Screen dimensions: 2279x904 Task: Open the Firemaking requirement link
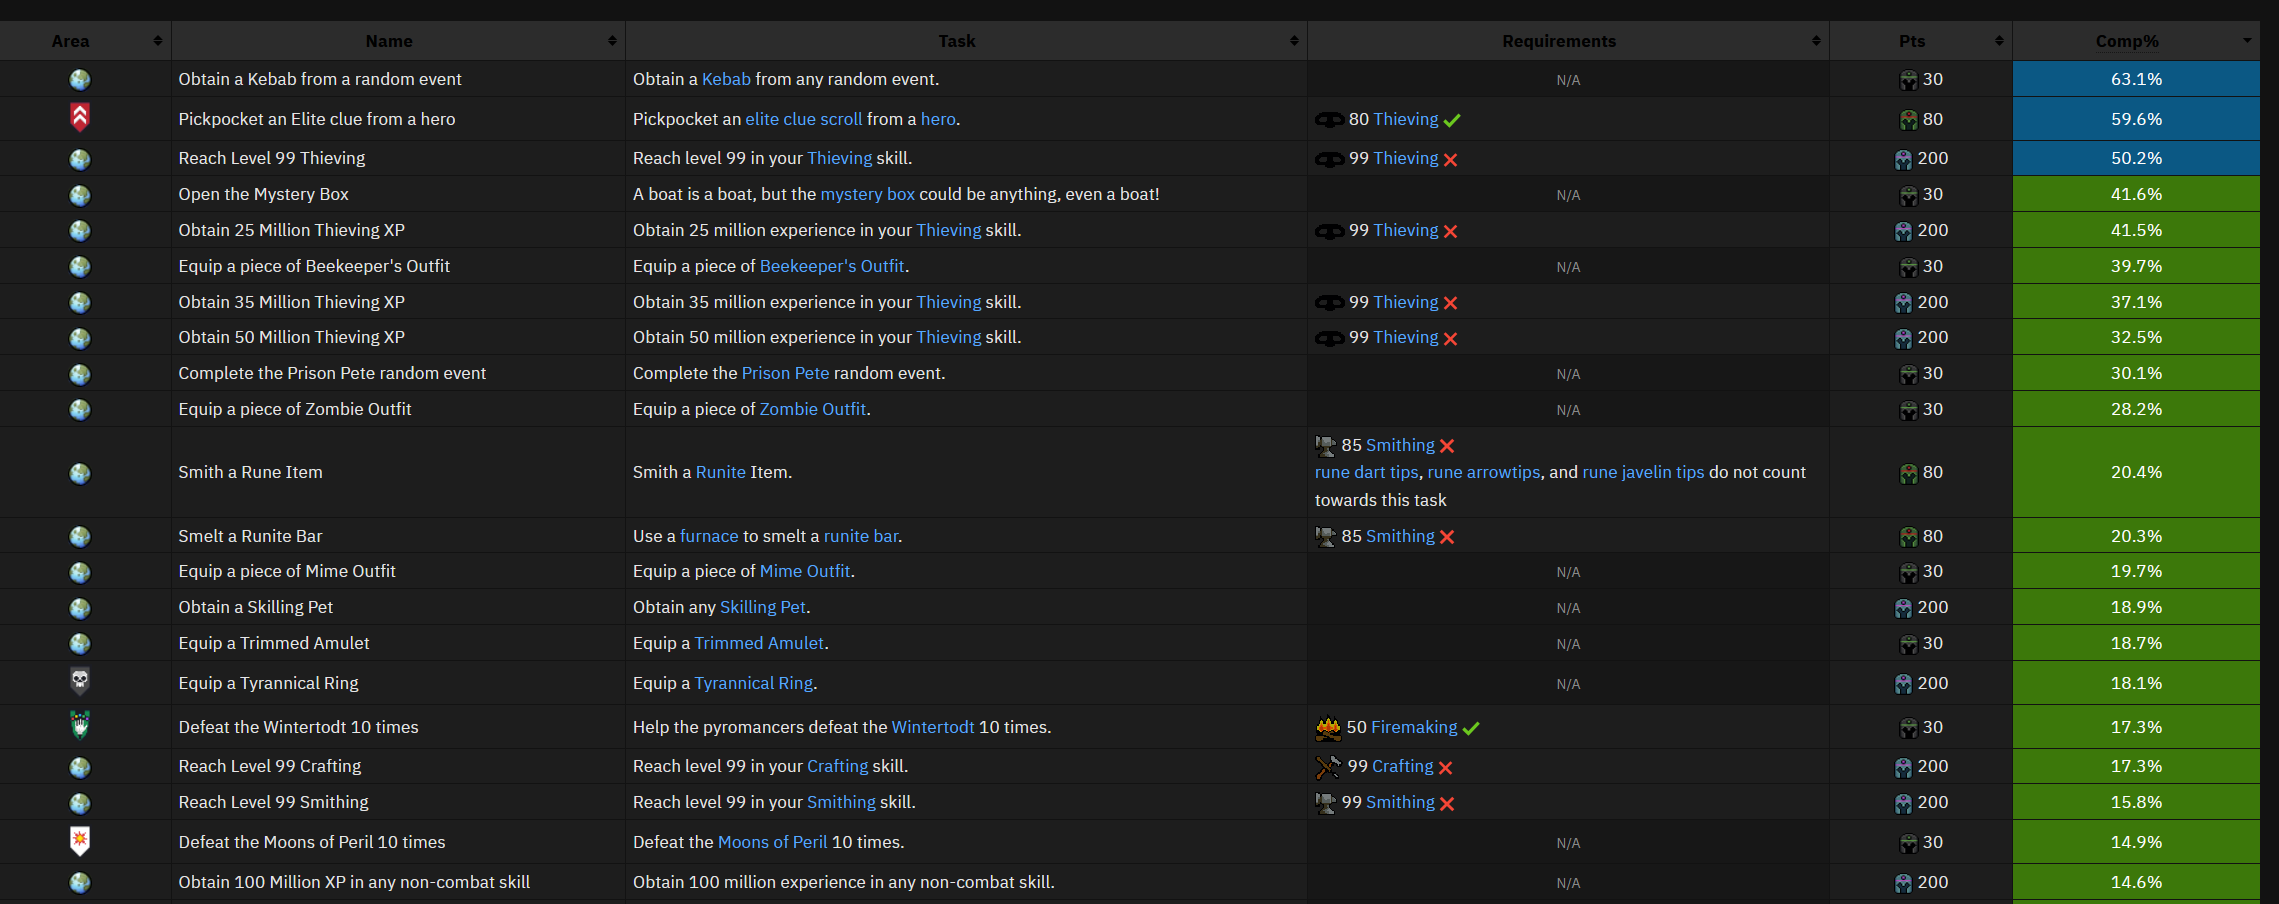pos(1414,727)
